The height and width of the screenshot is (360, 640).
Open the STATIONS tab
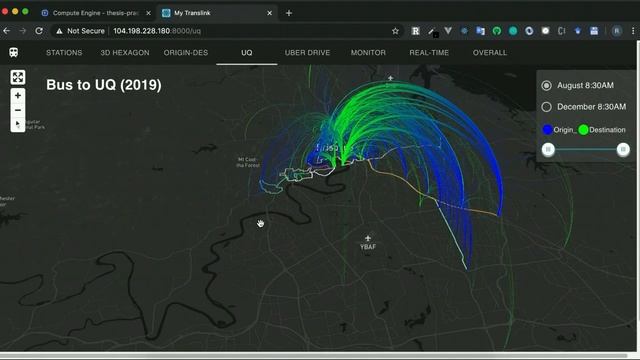[x=64, y=53]
